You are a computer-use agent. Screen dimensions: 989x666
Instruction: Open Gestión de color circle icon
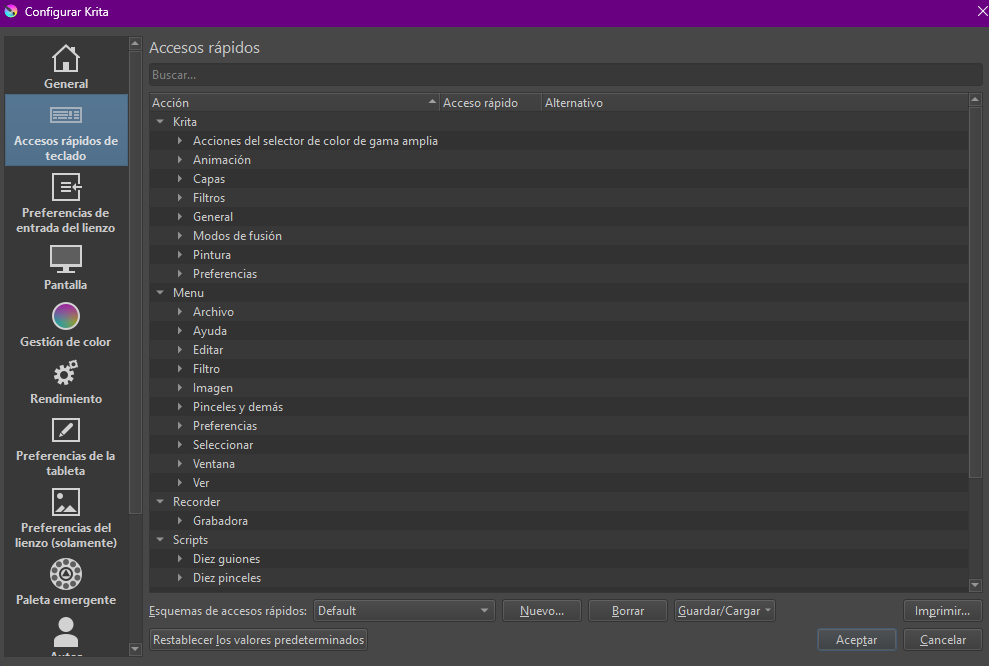coord(66,316)
